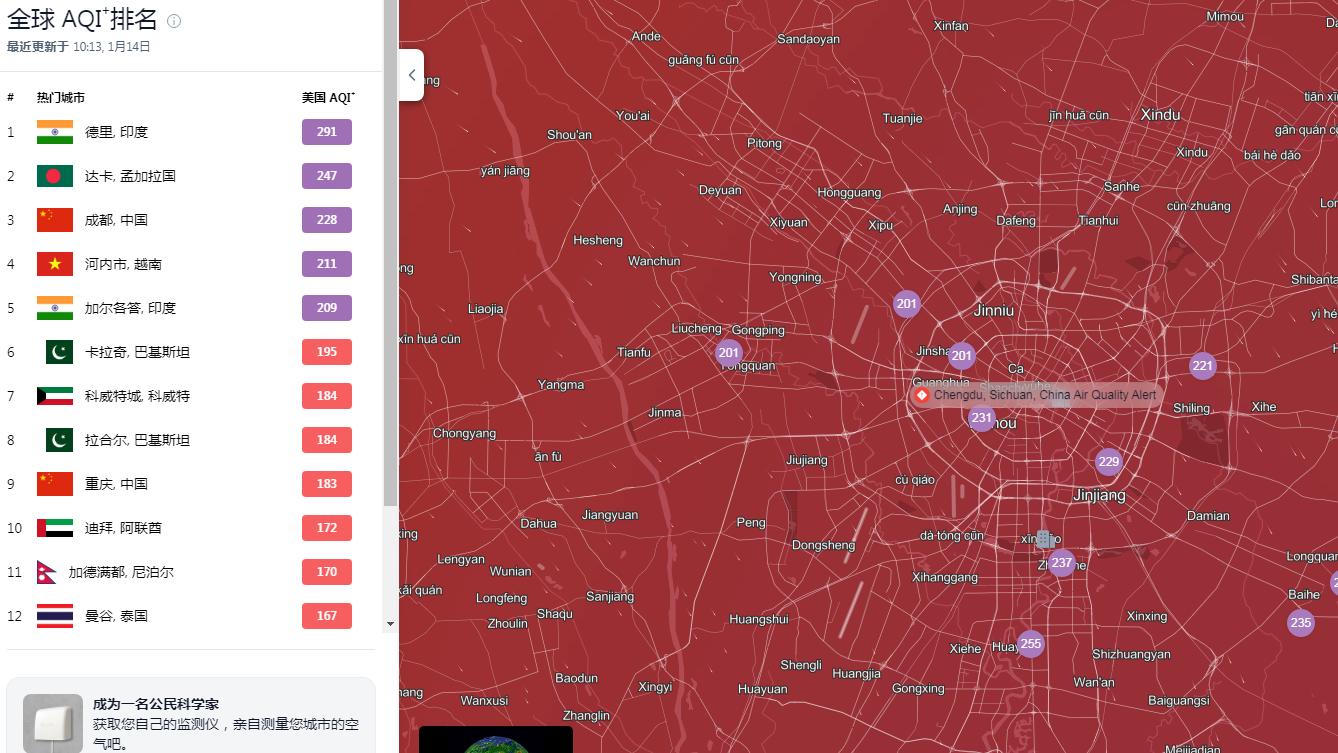The width and height of the screenshot is (1338, 753).
Task: Click the 201 marker near Liucheng
Action: click(x=729, y=353)
